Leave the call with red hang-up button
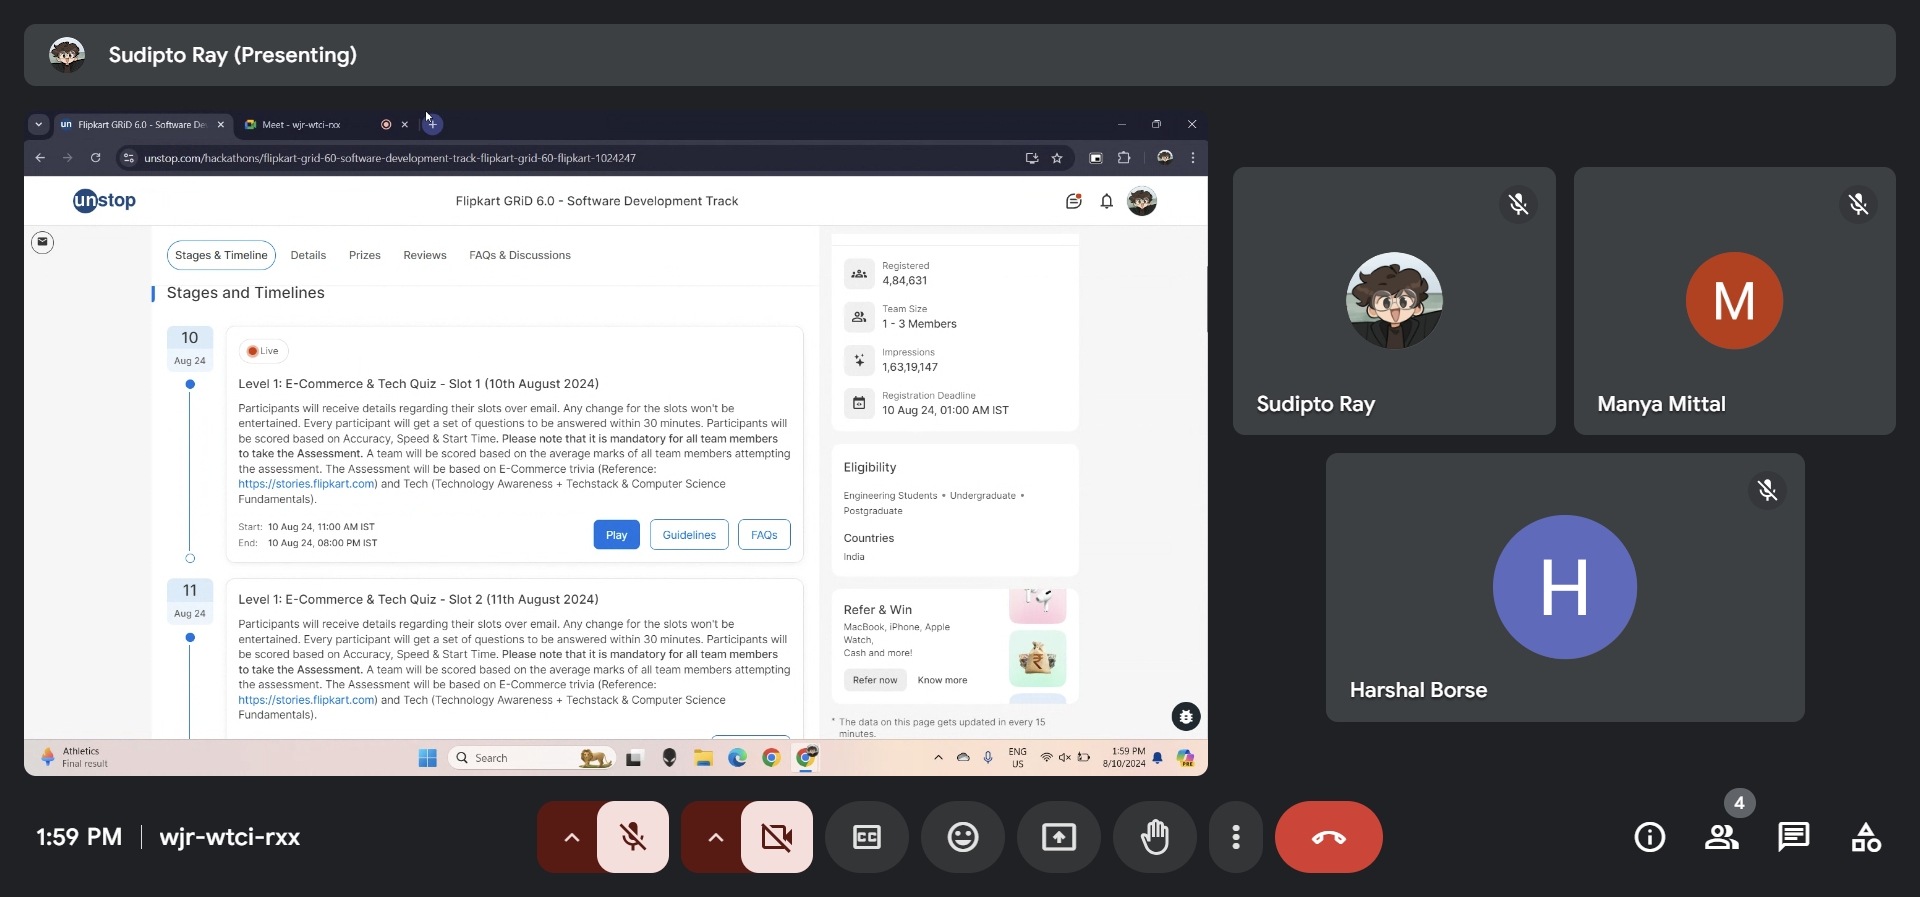The image size is (1920, 897). coord(1329,837)
